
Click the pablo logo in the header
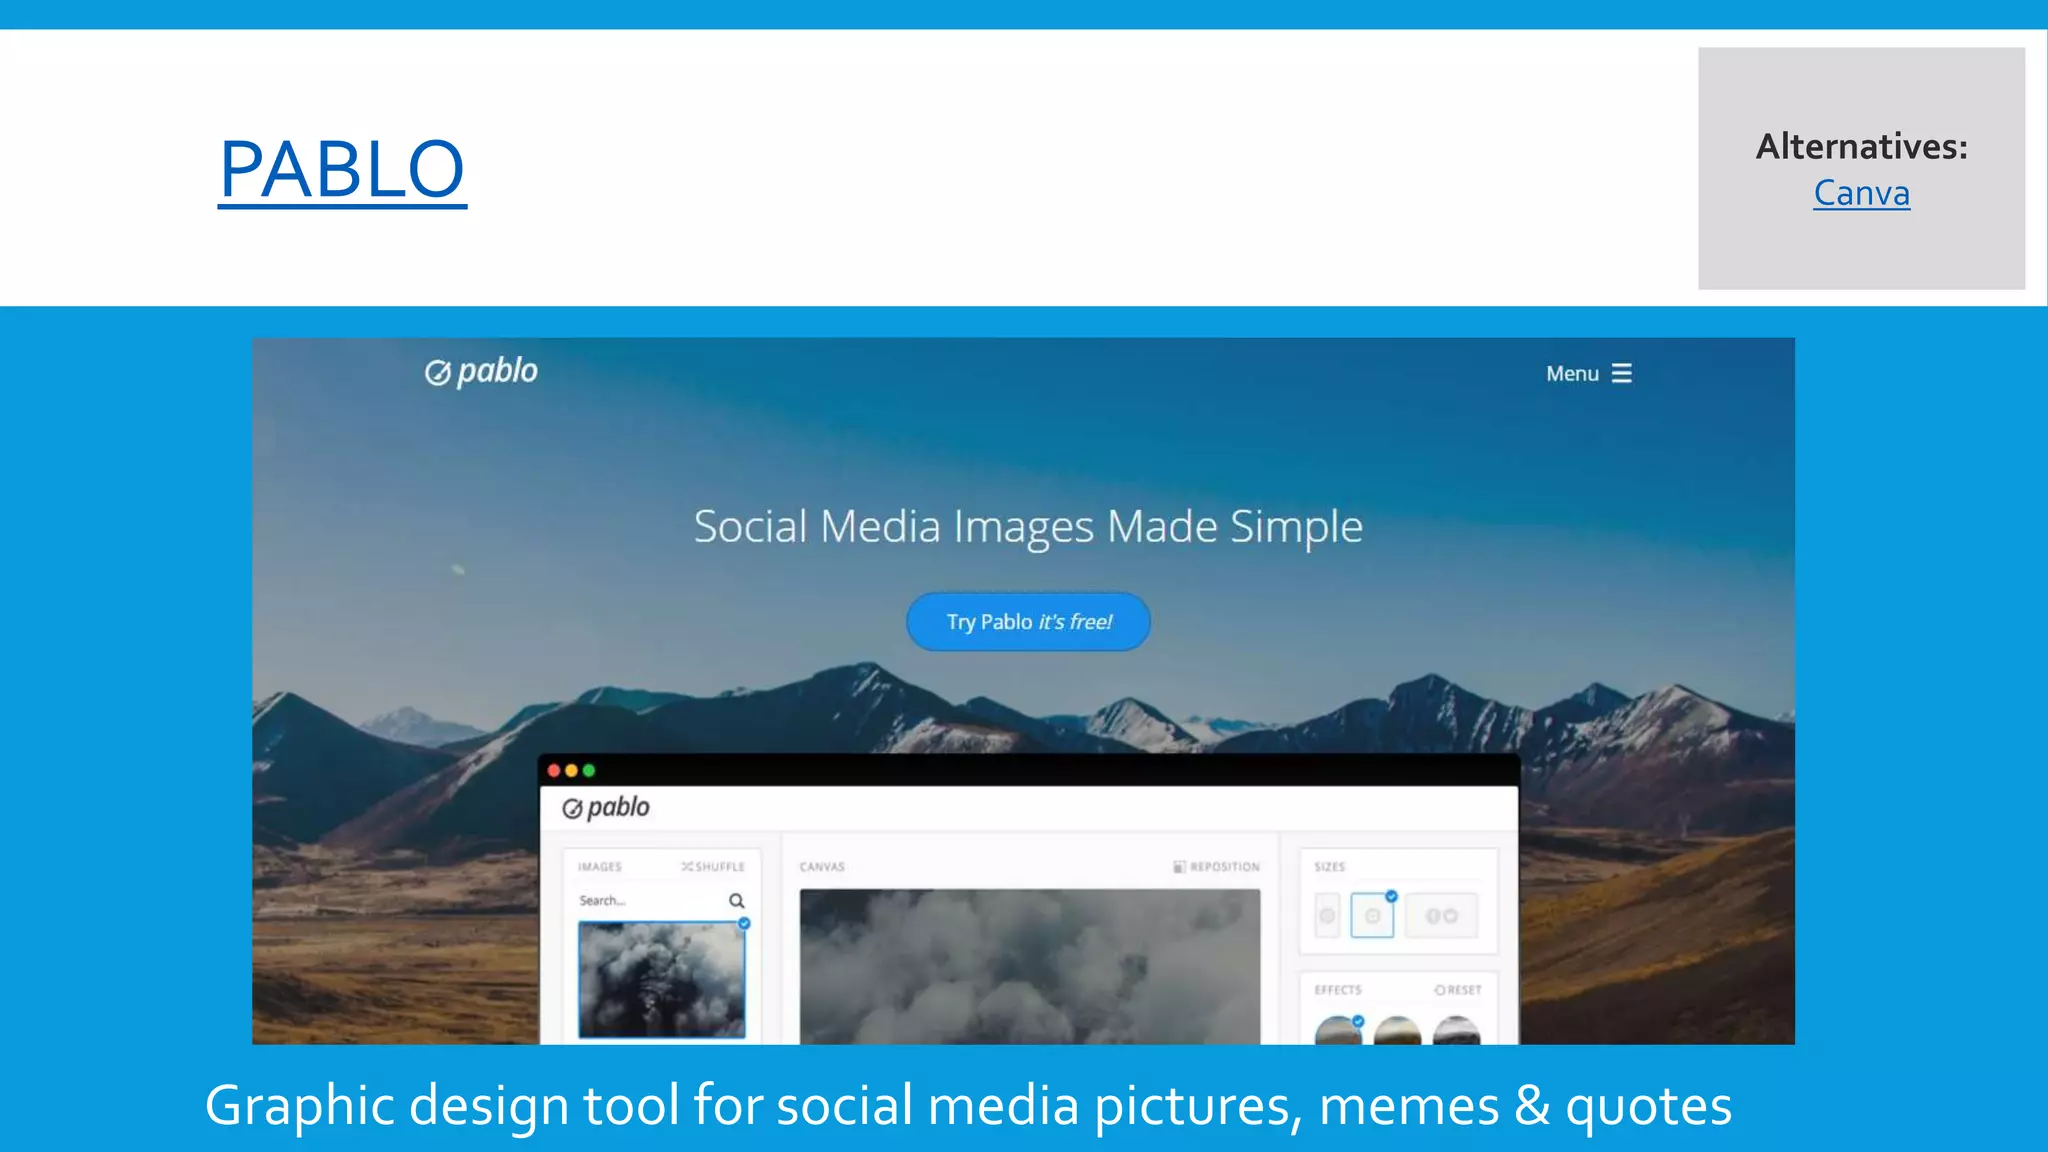(x=481, y=372)
